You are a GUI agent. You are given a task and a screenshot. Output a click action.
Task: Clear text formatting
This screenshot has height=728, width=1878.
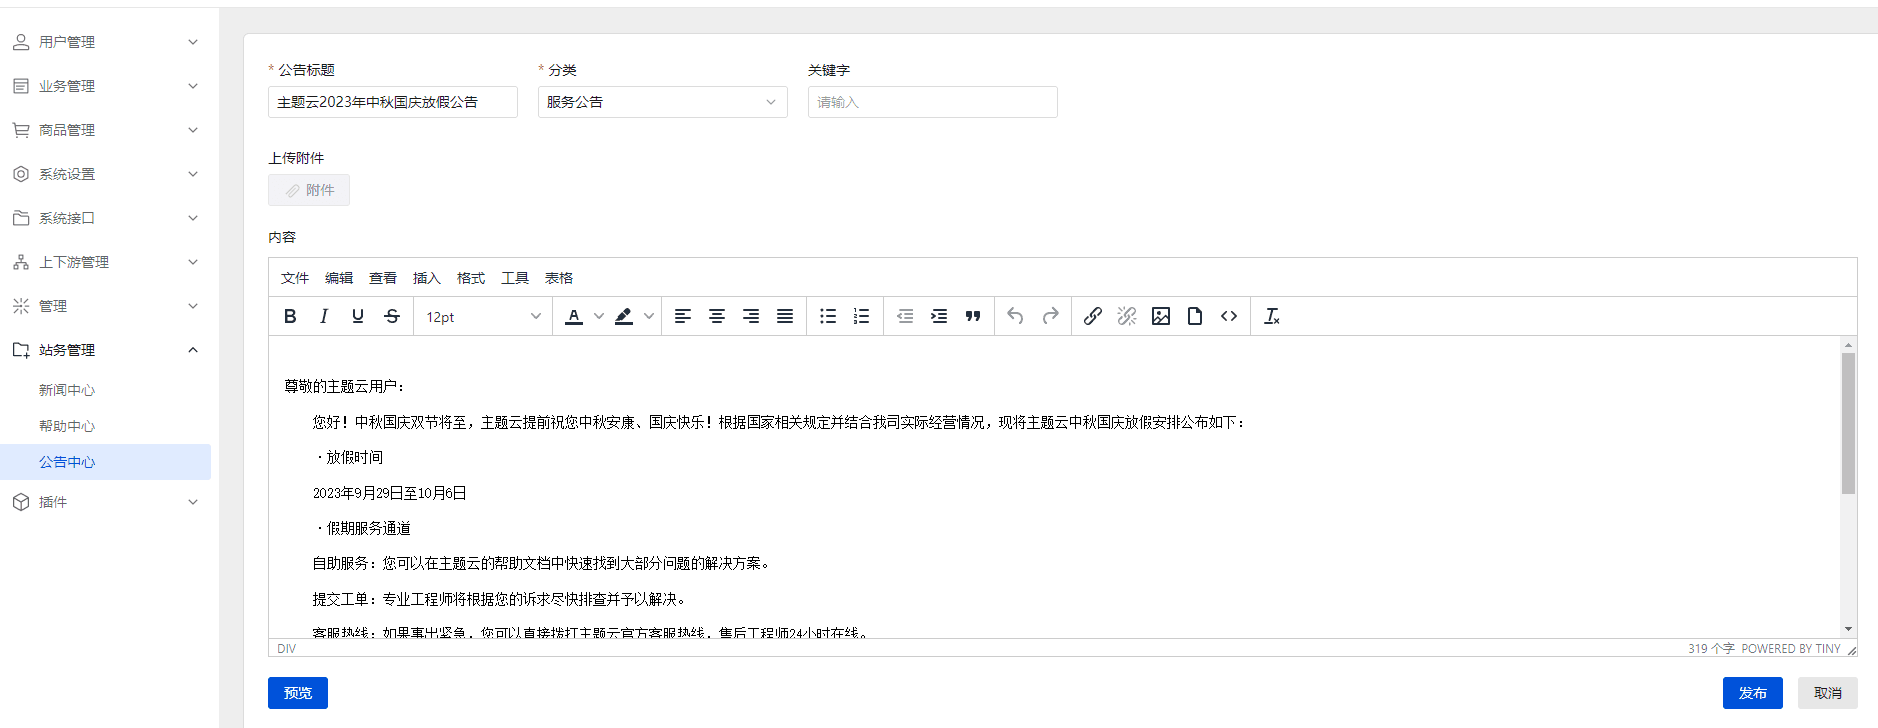(1272, 316)
